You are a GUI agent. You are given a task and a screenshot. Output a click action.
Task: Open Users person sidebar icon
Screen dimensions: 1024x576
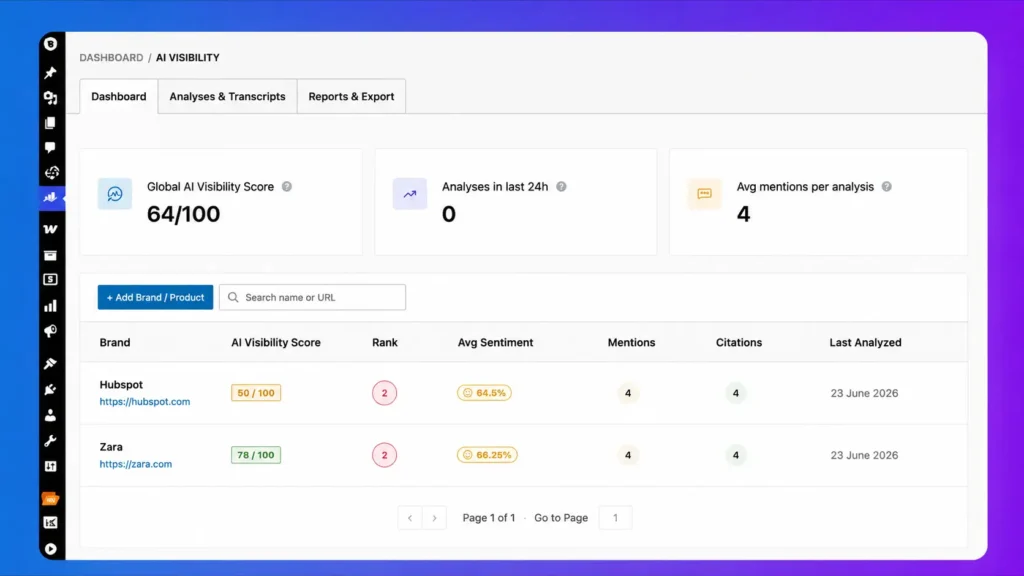click(x=50, y=415)
